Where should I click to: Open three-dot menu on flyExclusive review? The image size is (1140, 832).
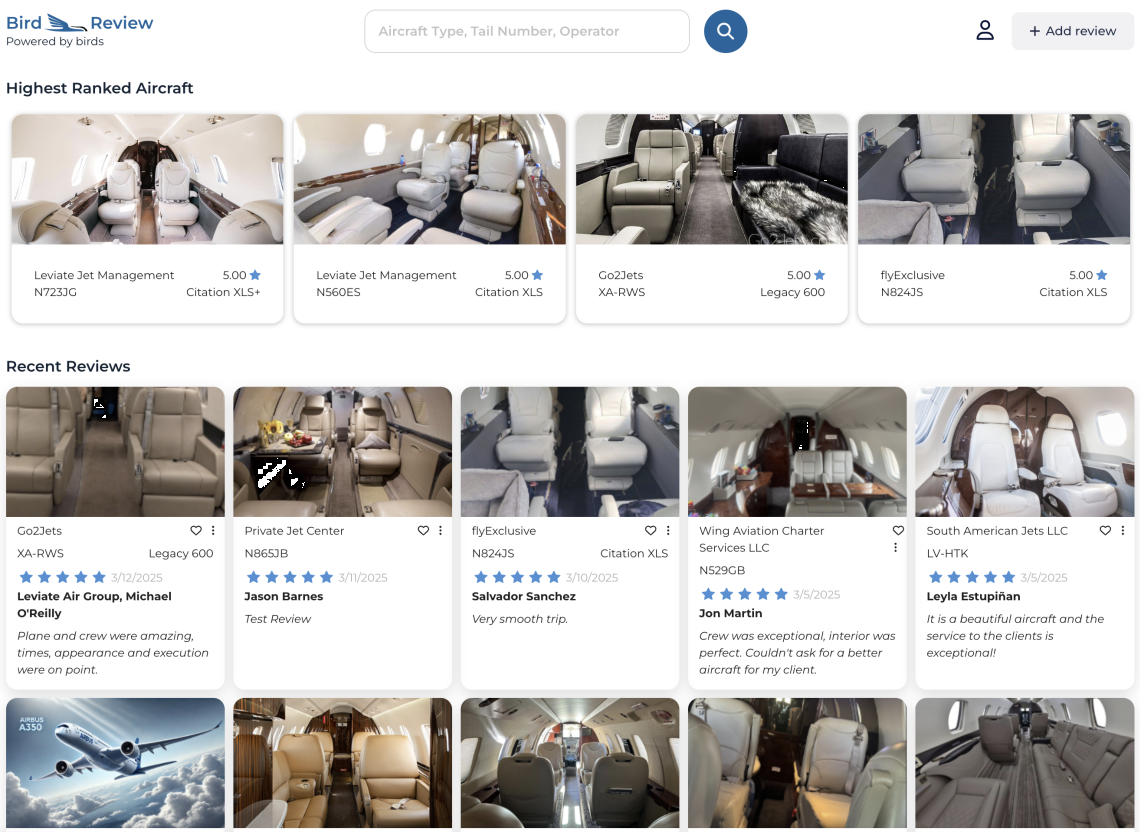(x=668, y=530)
